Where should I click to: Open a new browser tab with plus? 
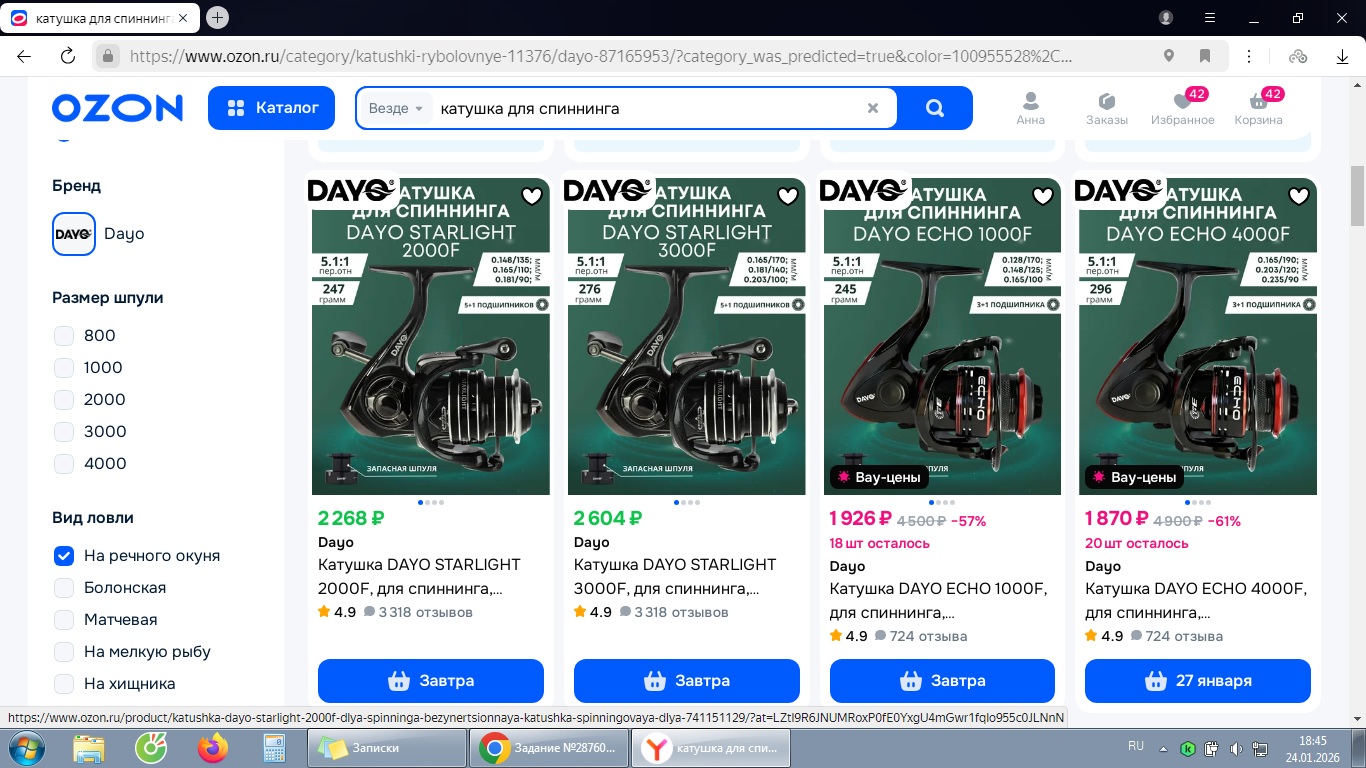pos(217,18)
